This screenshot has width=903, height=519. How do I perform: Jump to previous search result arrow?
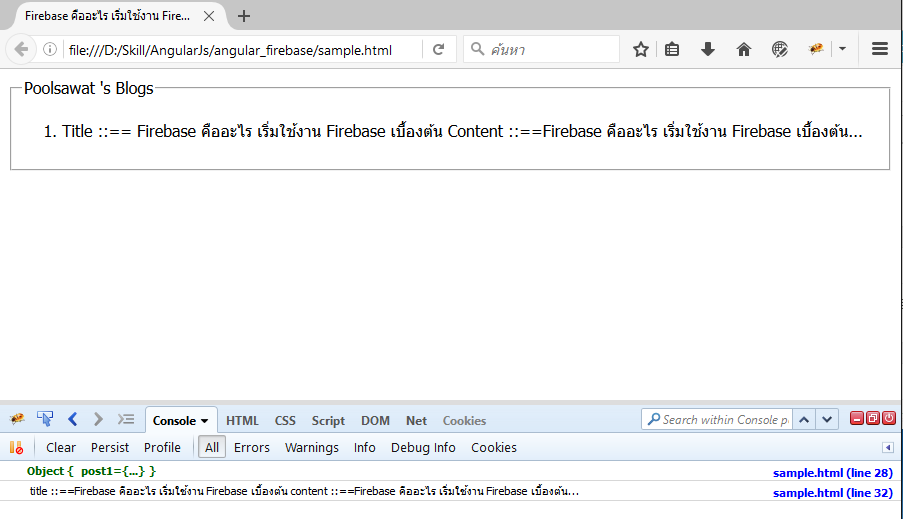pos(804,419)
